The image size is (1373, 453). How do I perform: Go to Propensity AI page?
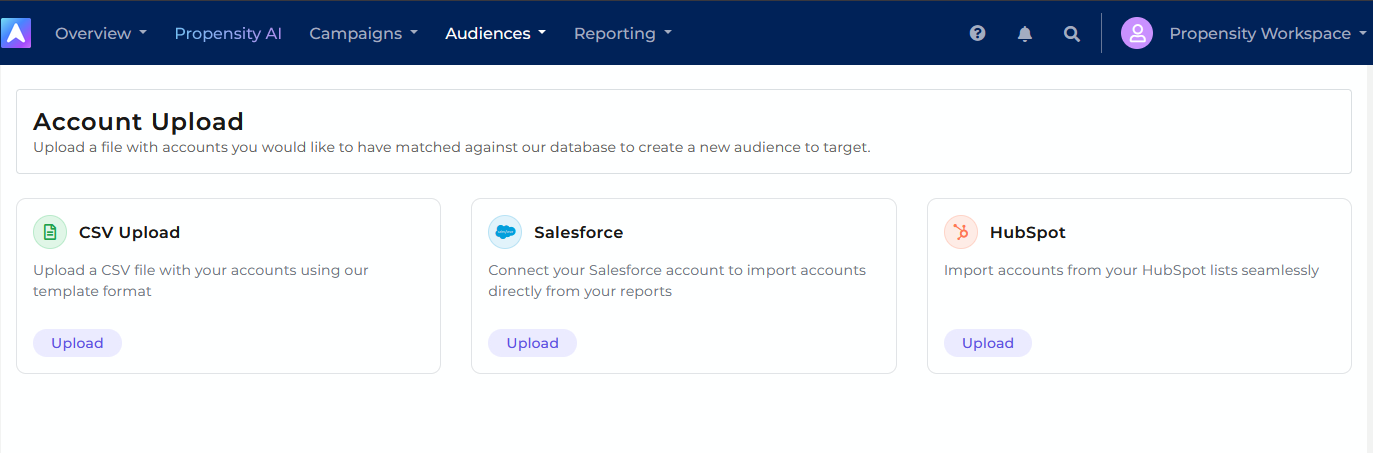(x=228, y=33)
